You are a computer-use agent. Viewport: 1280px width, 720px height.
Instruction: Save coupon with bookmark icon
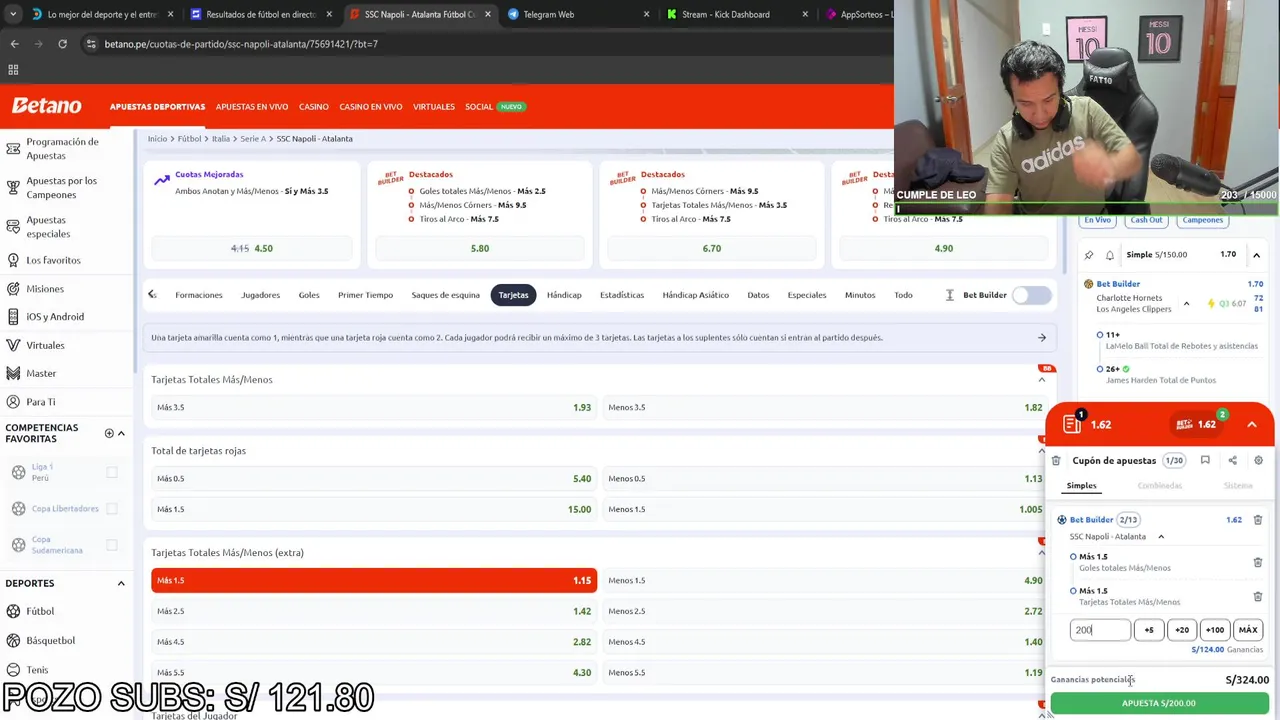(1205, 461)
